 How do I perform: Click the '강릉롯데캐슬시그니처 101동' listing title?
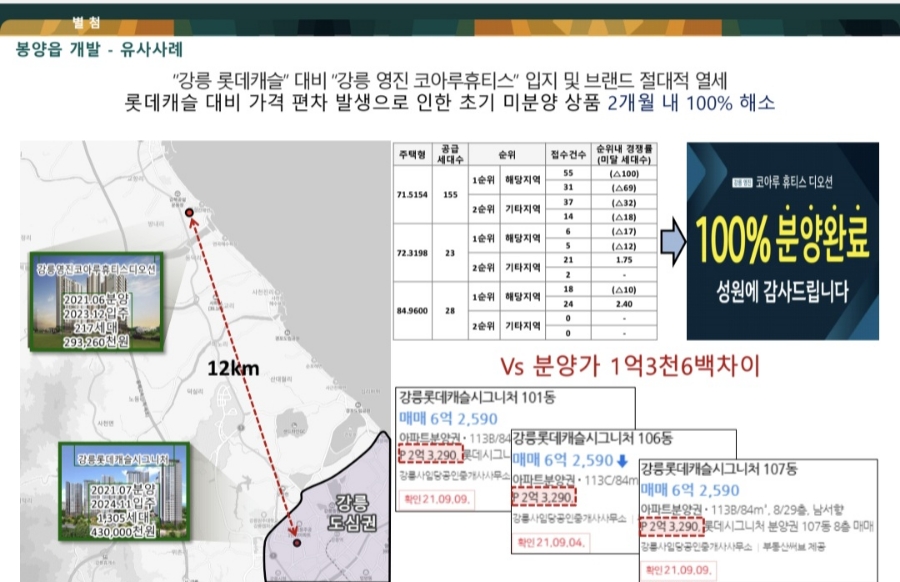477,397
